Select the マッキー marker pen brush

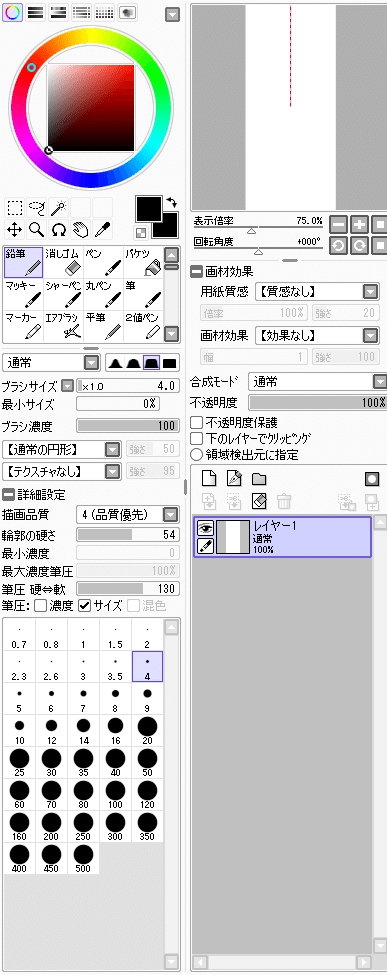24,294
